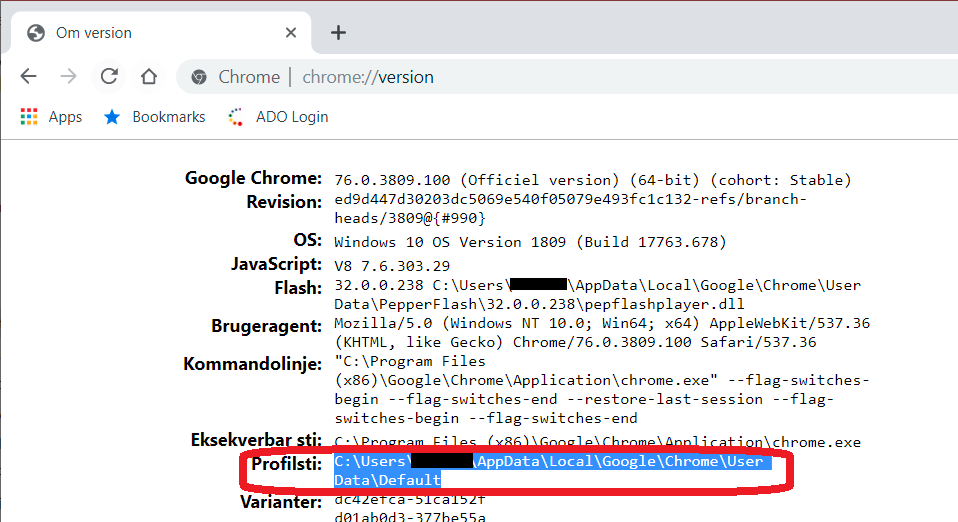Click the Revision hash text

click(570, 208)
